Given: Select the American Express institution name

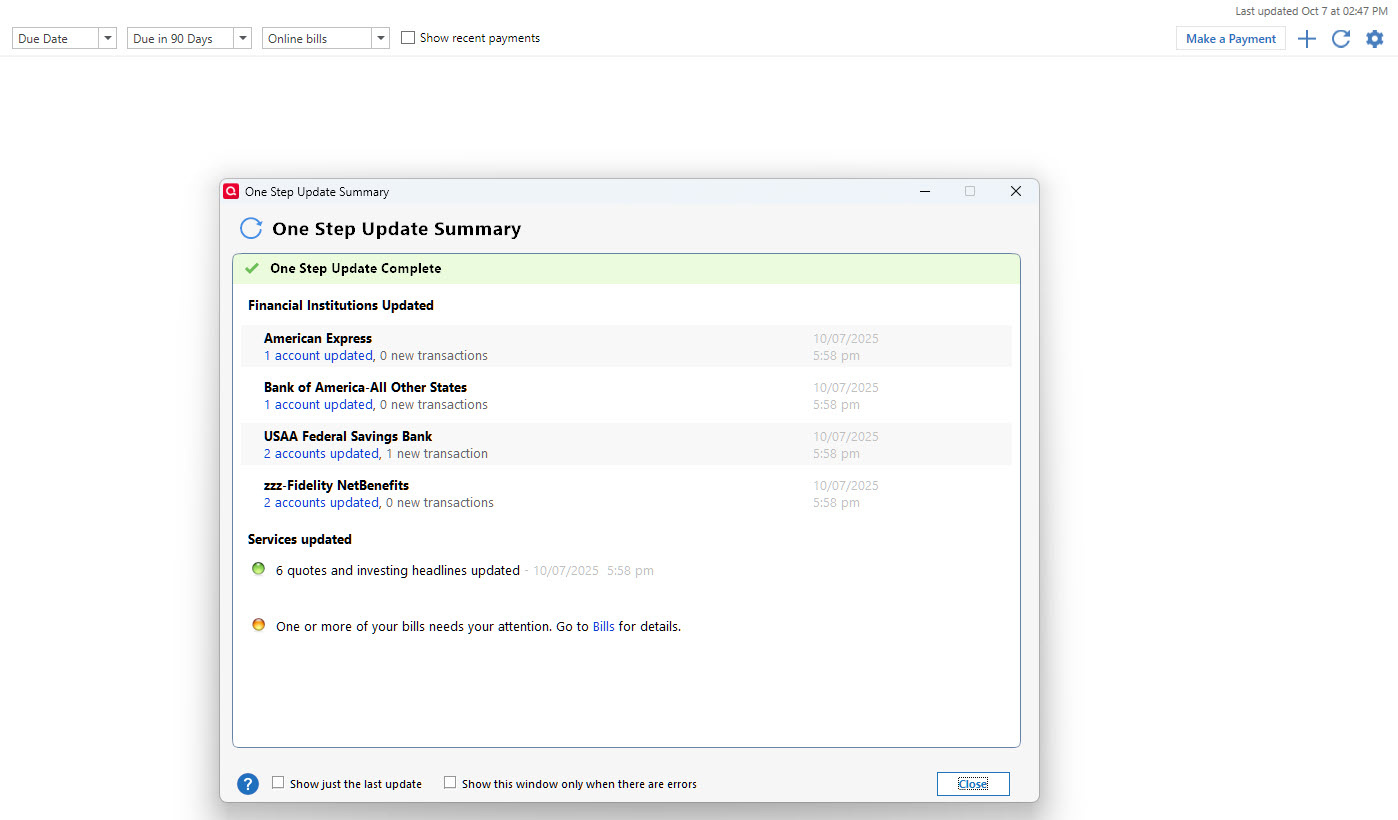Looking at the screenshot, I should coord(318,338).
